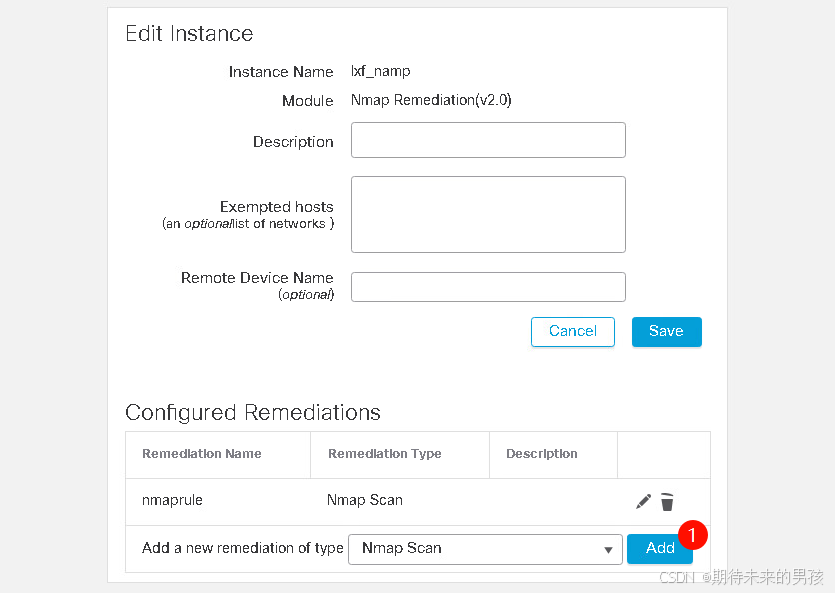The image size is (835, 593).
Task: Save the instance settings
Action: [667, 332]
